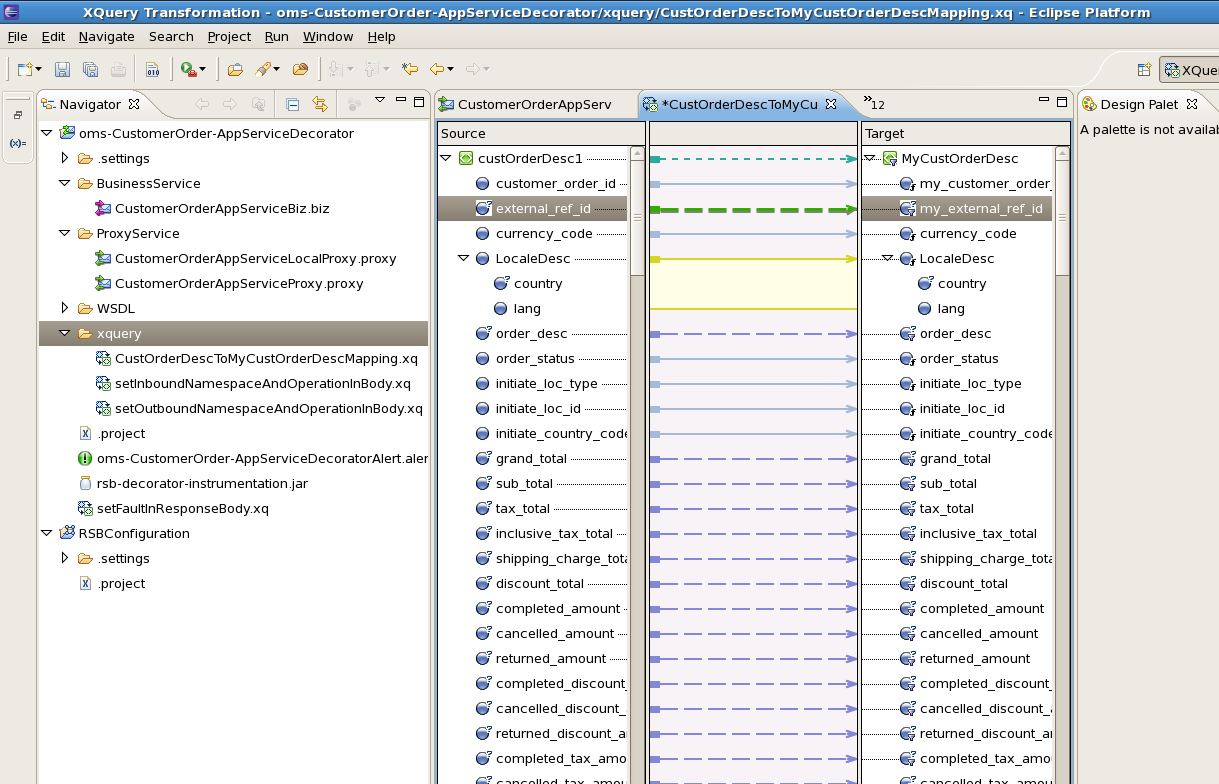The image size is (1219, 784).
Task: Open the Navigator view menu dropdown
Action: 380,100
